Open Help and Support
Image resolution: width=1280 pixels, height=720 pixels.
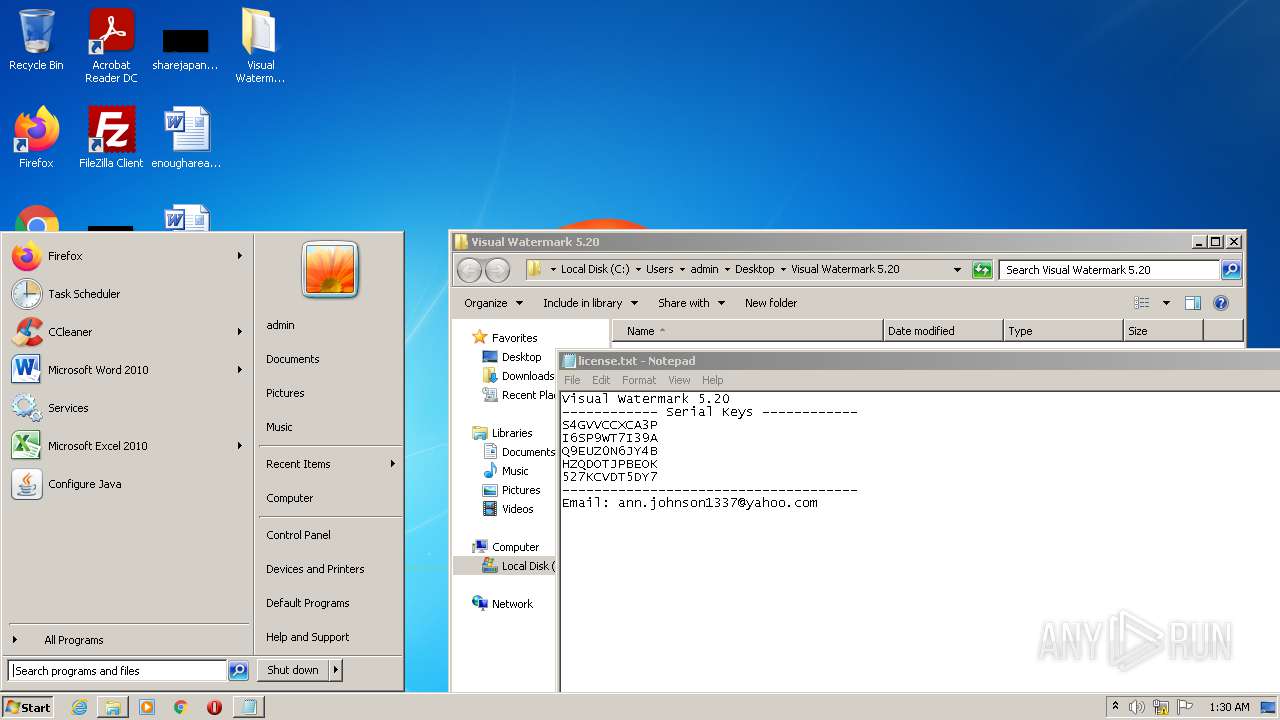(x=307, y=637)
